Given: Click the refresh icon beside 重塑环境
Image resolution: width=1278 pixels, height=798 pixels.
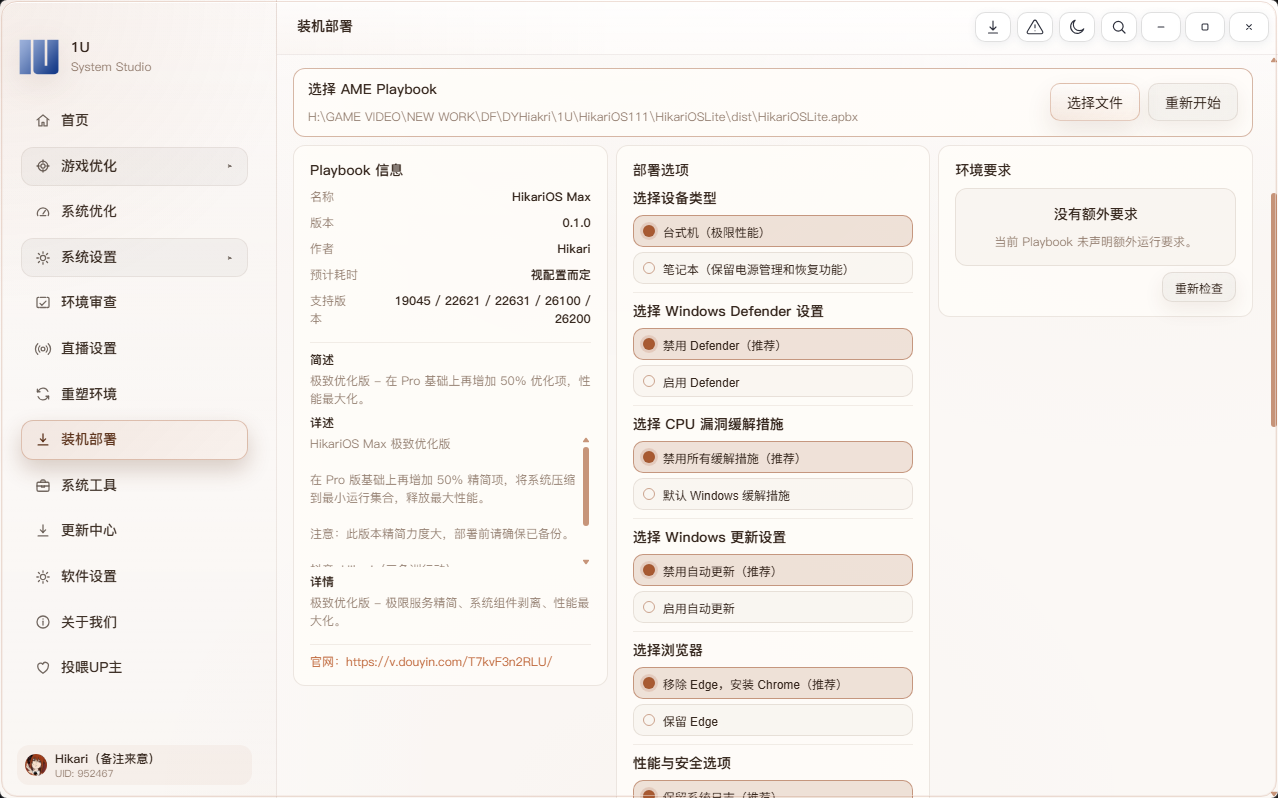Looking at the screenshot, I should coord(43,394).
